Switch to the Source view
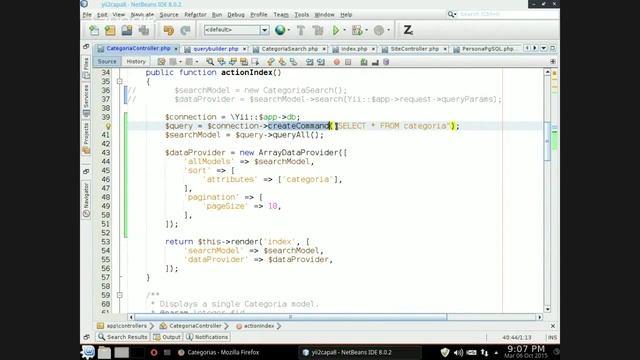This screenshot has width=640, height=360. point(107,62)
